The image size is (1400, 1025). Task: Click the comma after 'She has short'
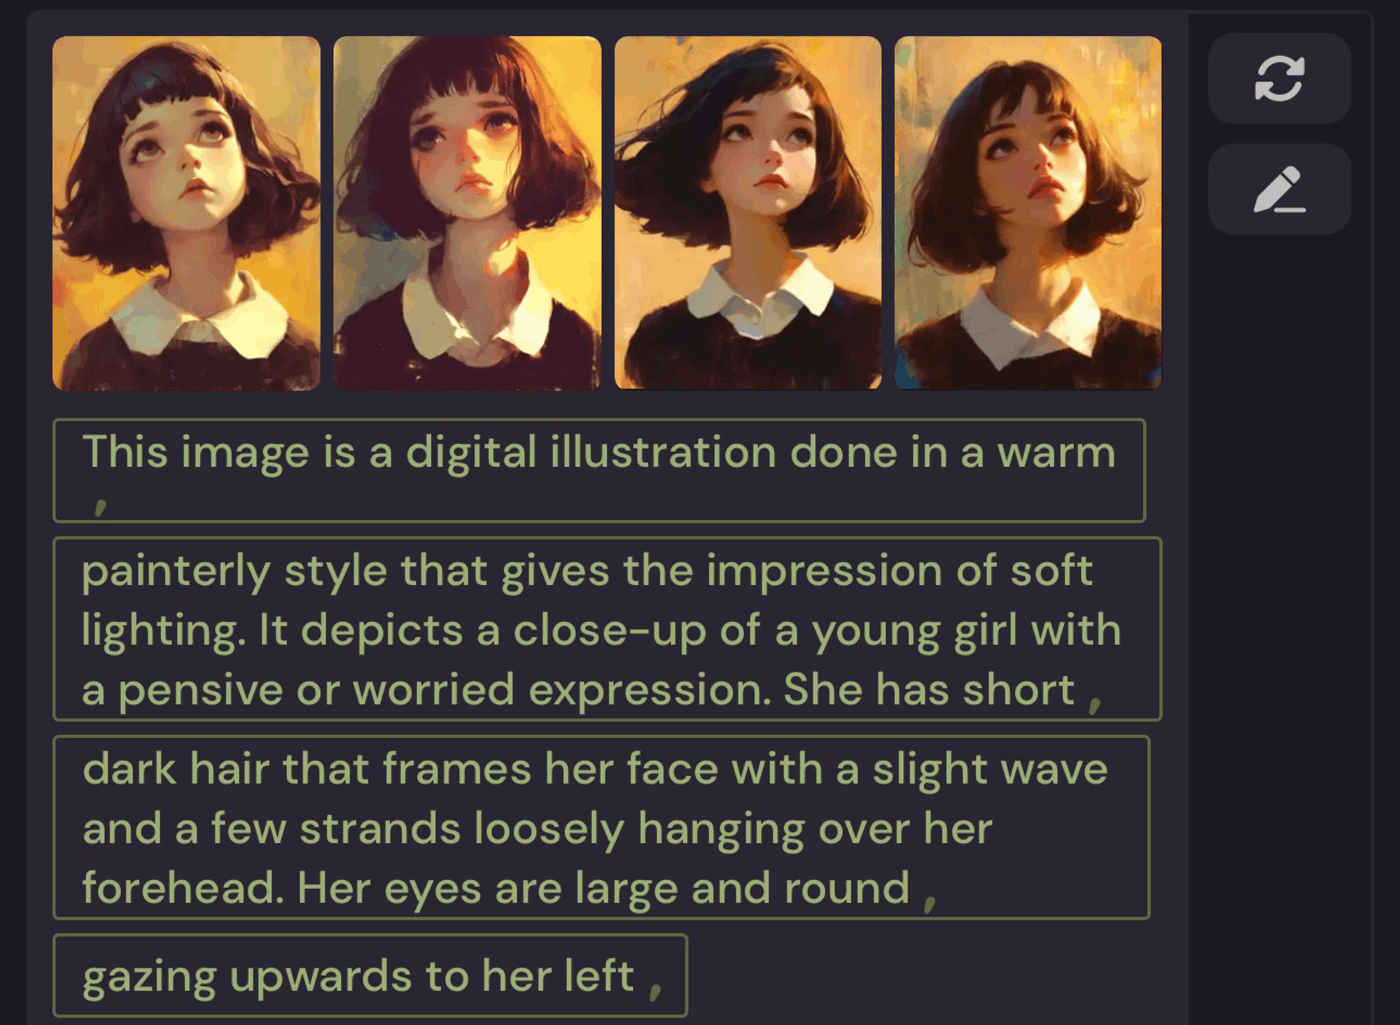click(1095, 704)
